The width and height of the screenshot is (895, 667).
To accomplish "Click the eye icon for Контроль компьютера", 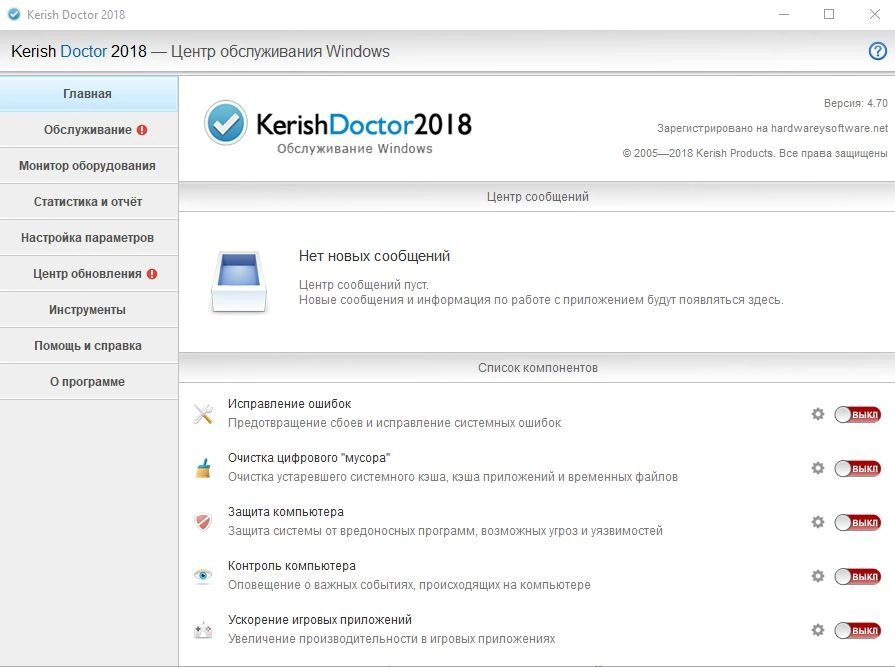I will coord(203,575).
